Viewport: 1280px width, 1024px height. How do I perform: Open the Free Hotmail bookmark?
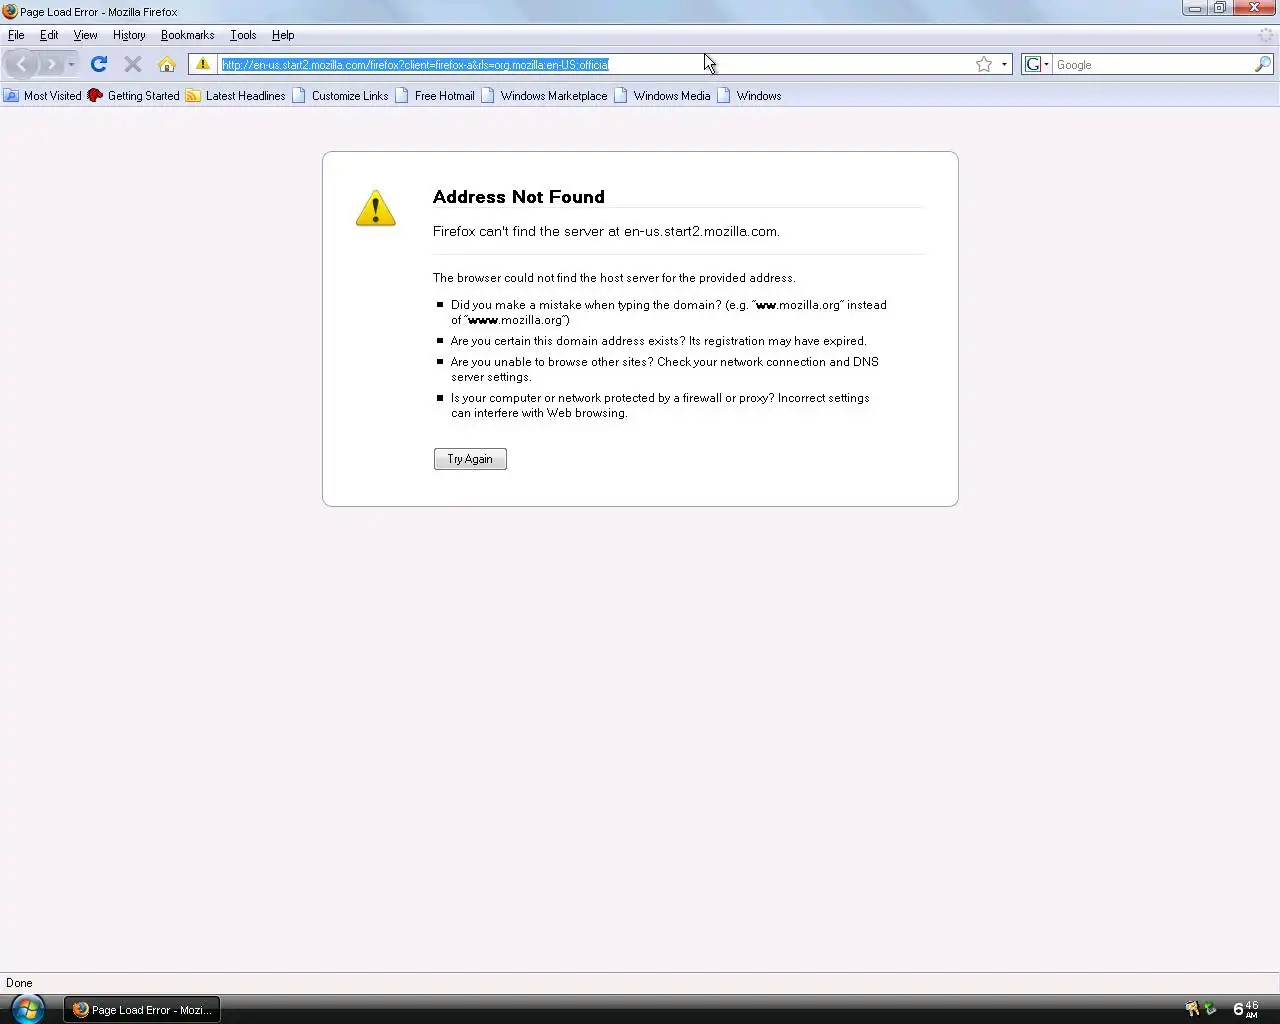(x=435, y=96)
